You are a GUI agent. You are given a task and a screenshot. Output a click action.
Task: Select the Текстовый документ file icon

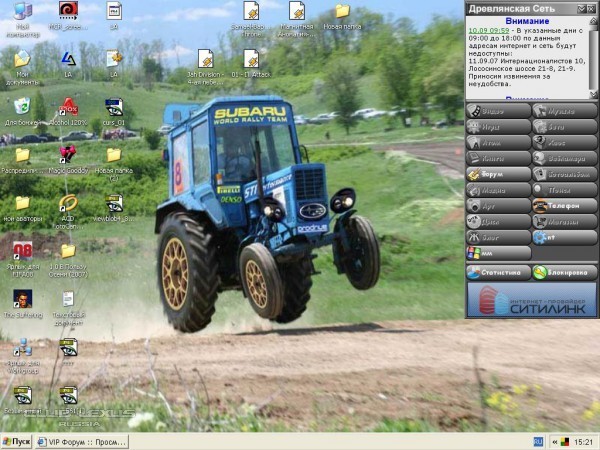[68, 308]
